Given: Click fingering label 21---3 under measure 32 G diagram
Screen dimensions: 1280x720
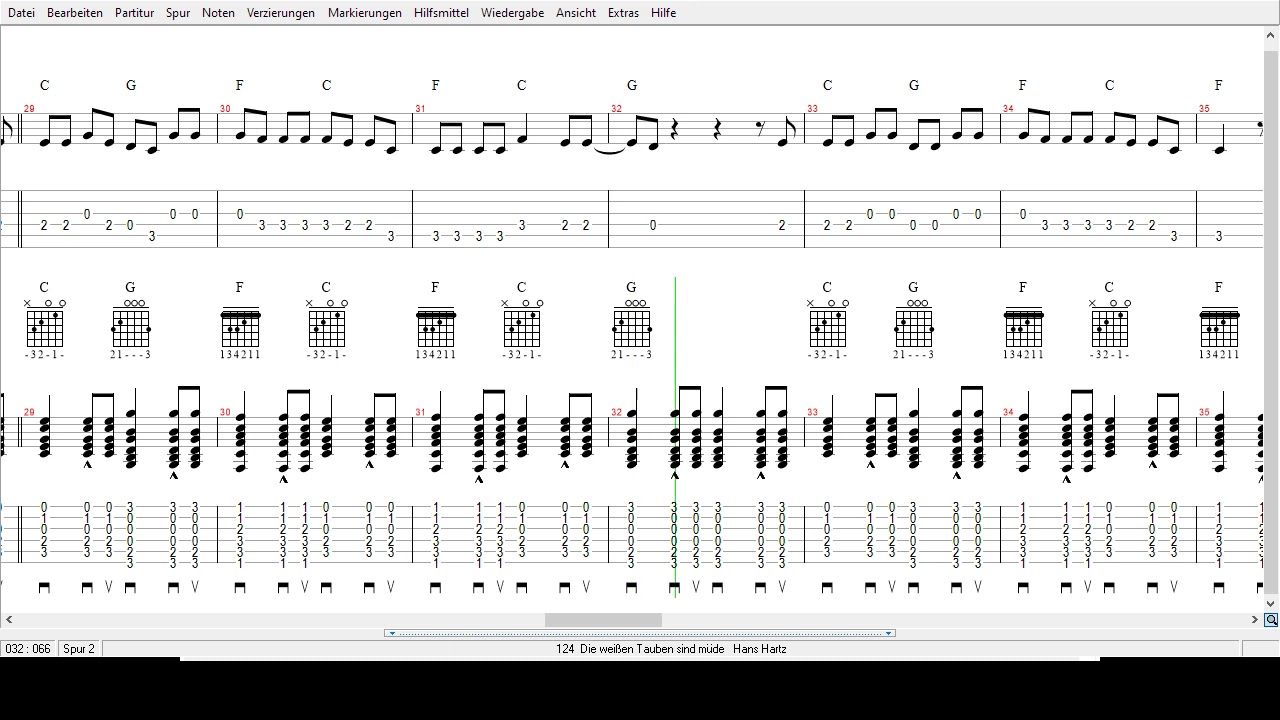Looking at the screenshot, I should [632, 355].
